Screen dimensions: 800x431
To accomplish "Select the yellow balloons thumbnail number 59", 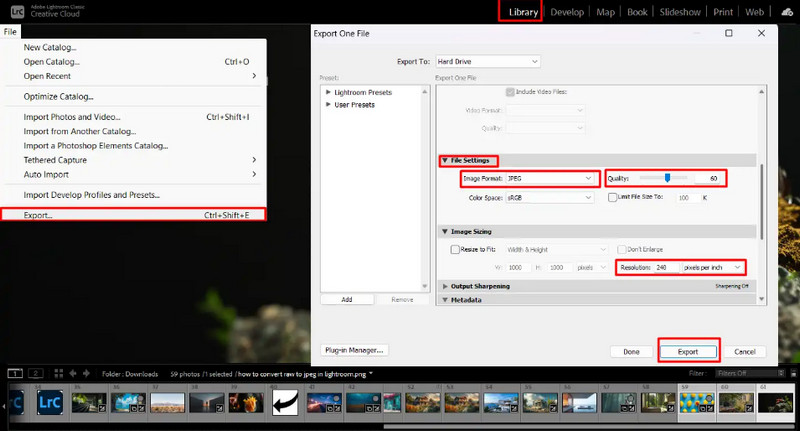I will 697,402.
